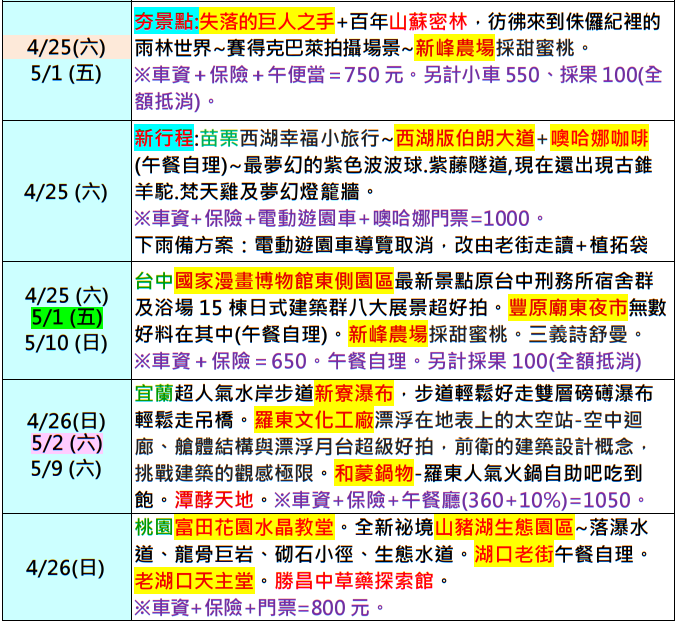Click the highlighted 豐原廟東夜市 text

tap(568, 308)
